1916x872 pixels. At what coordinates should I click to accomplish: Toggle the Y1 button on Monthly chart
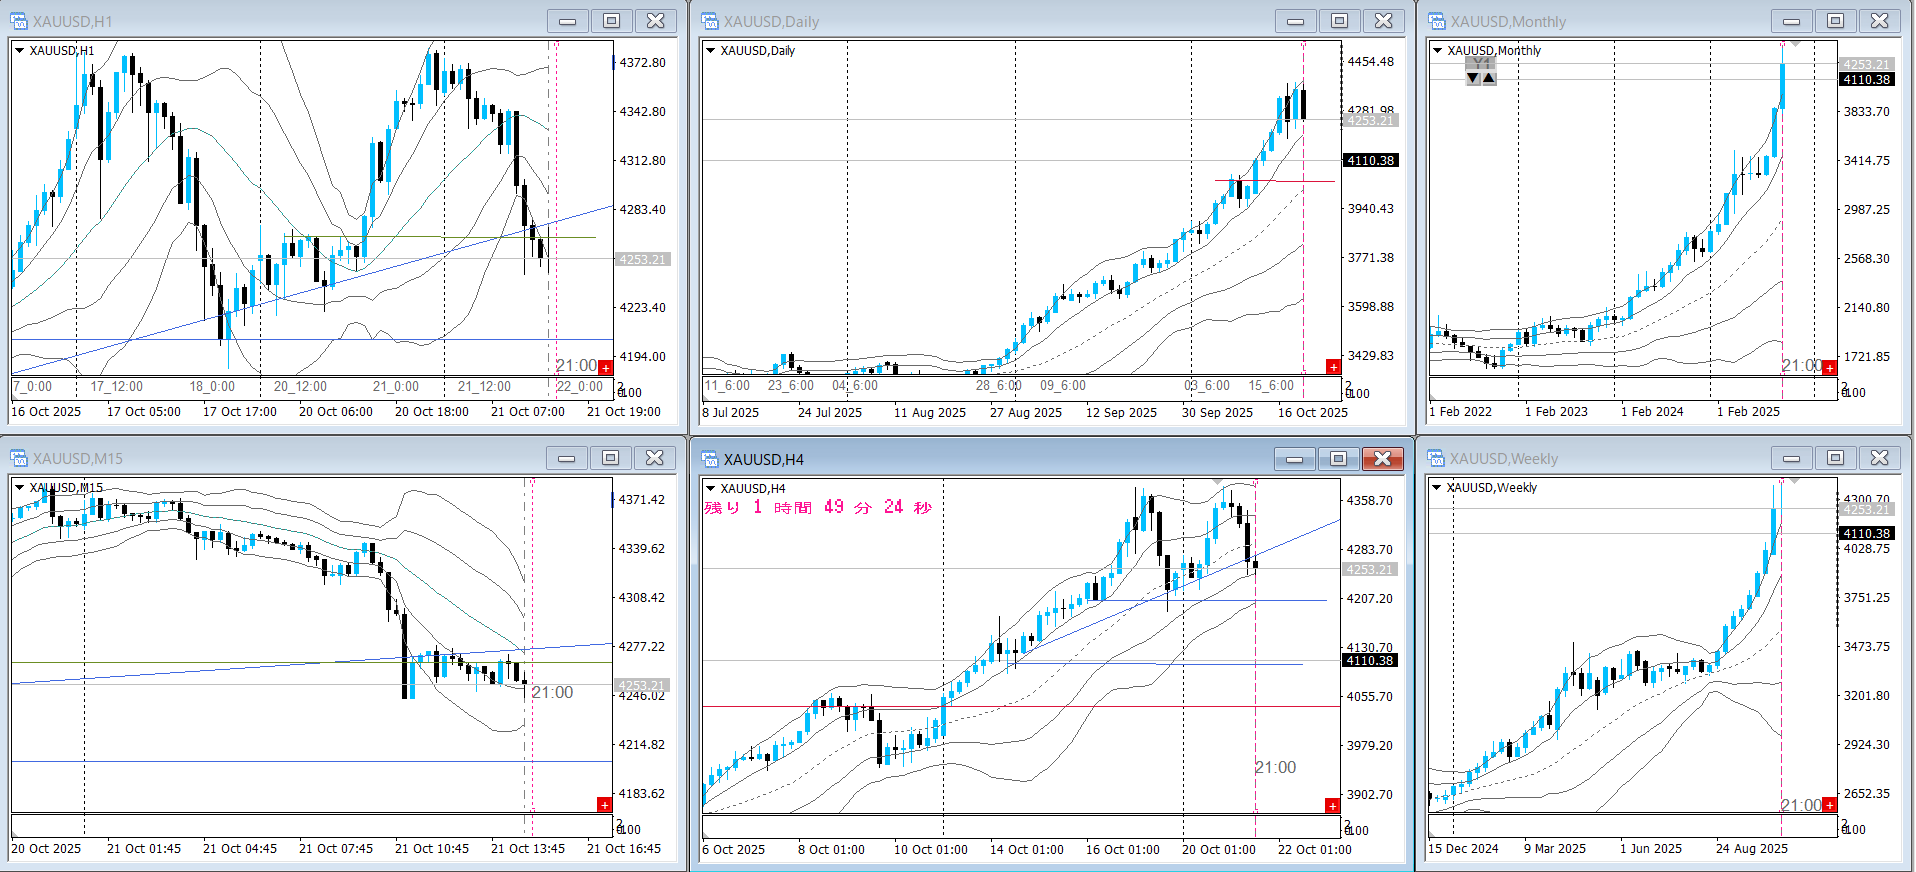pyautogui.click(x=1480, y=63)
